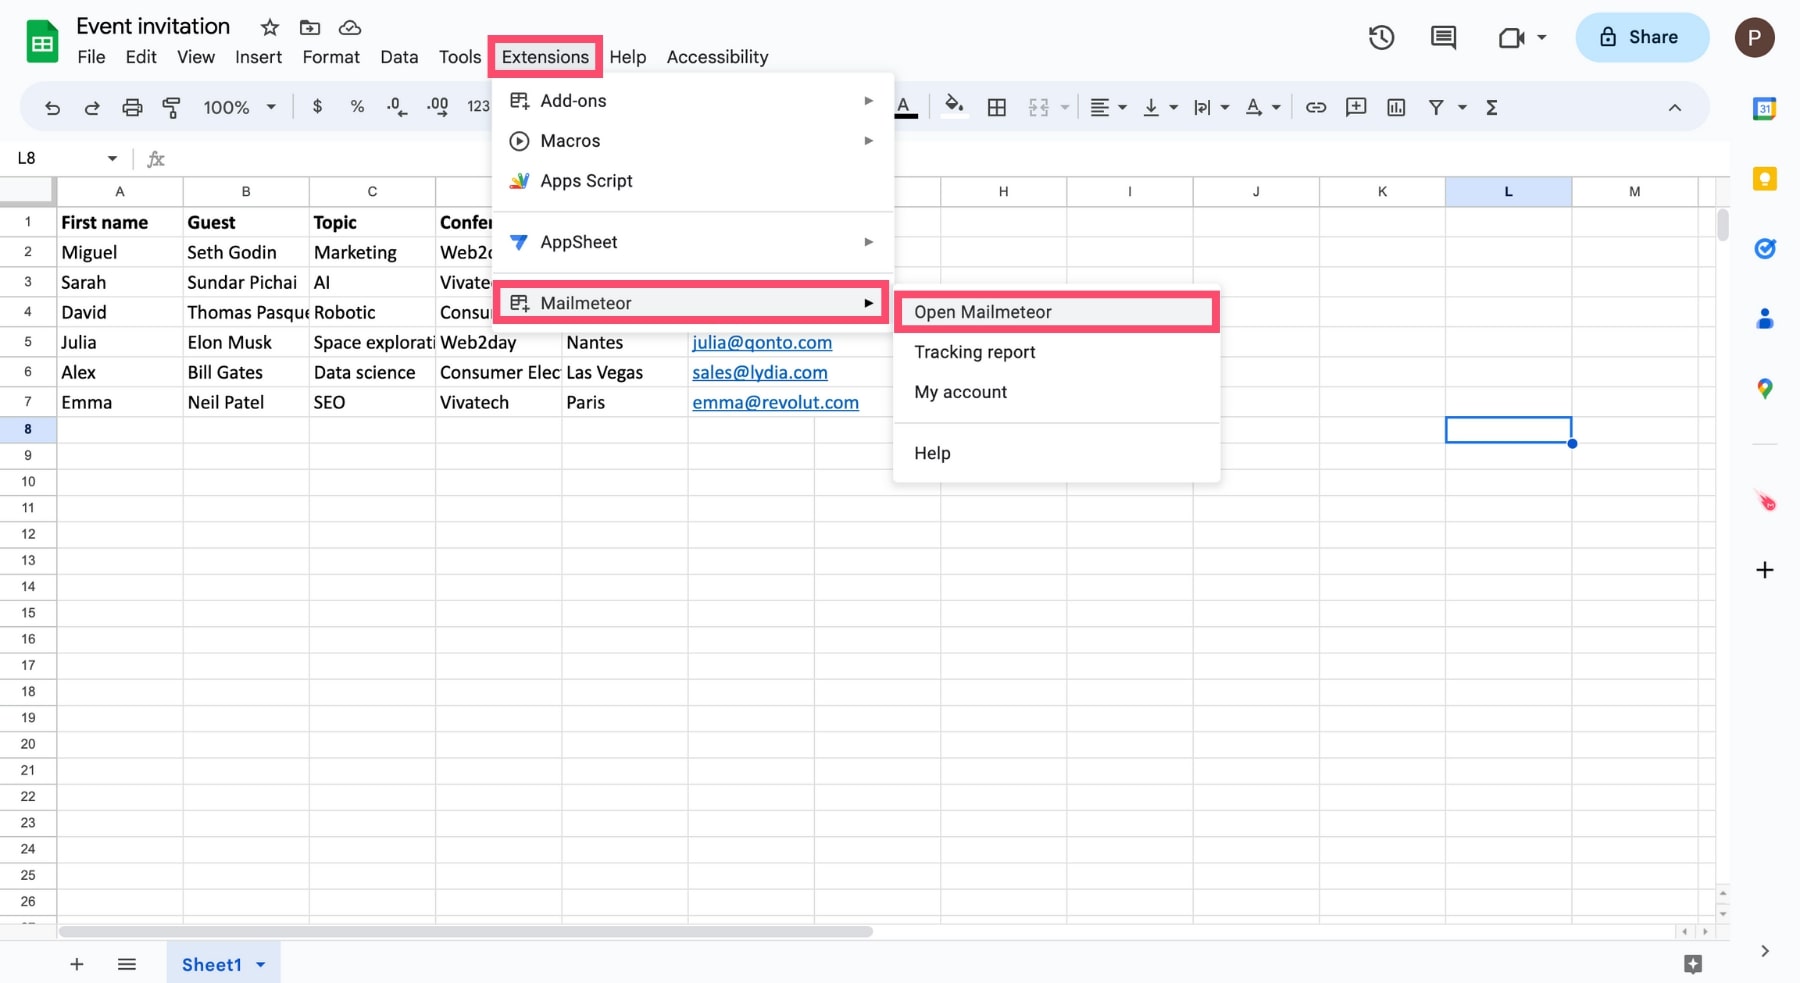Open Google Calendar side panel
Viewport: 1800px width, 983px height.
(1765, 109)
